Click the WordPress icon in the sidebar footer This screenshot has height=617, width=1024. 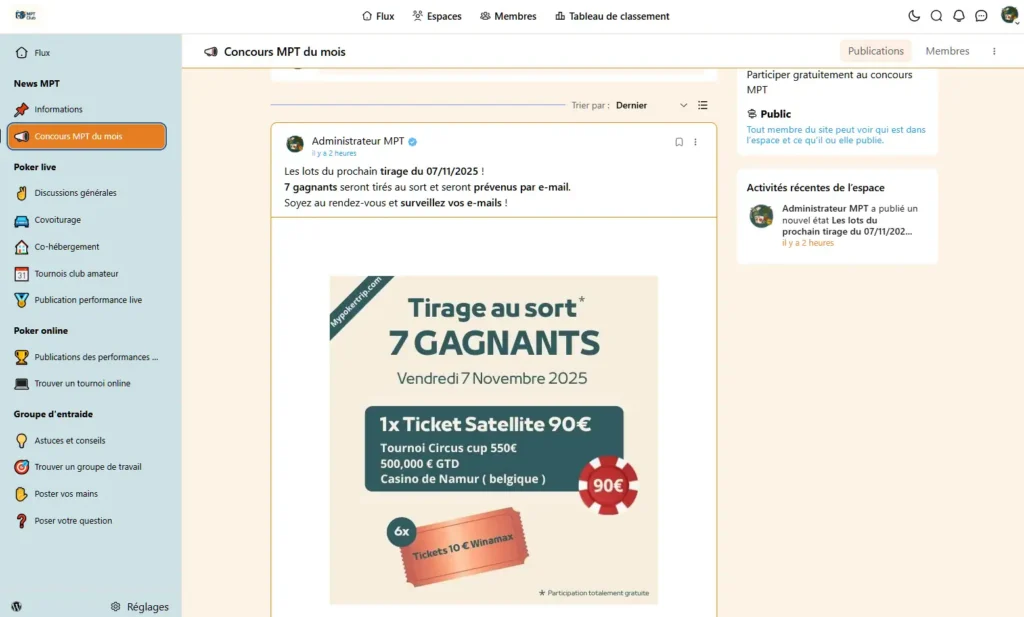(x=17, y=607)
